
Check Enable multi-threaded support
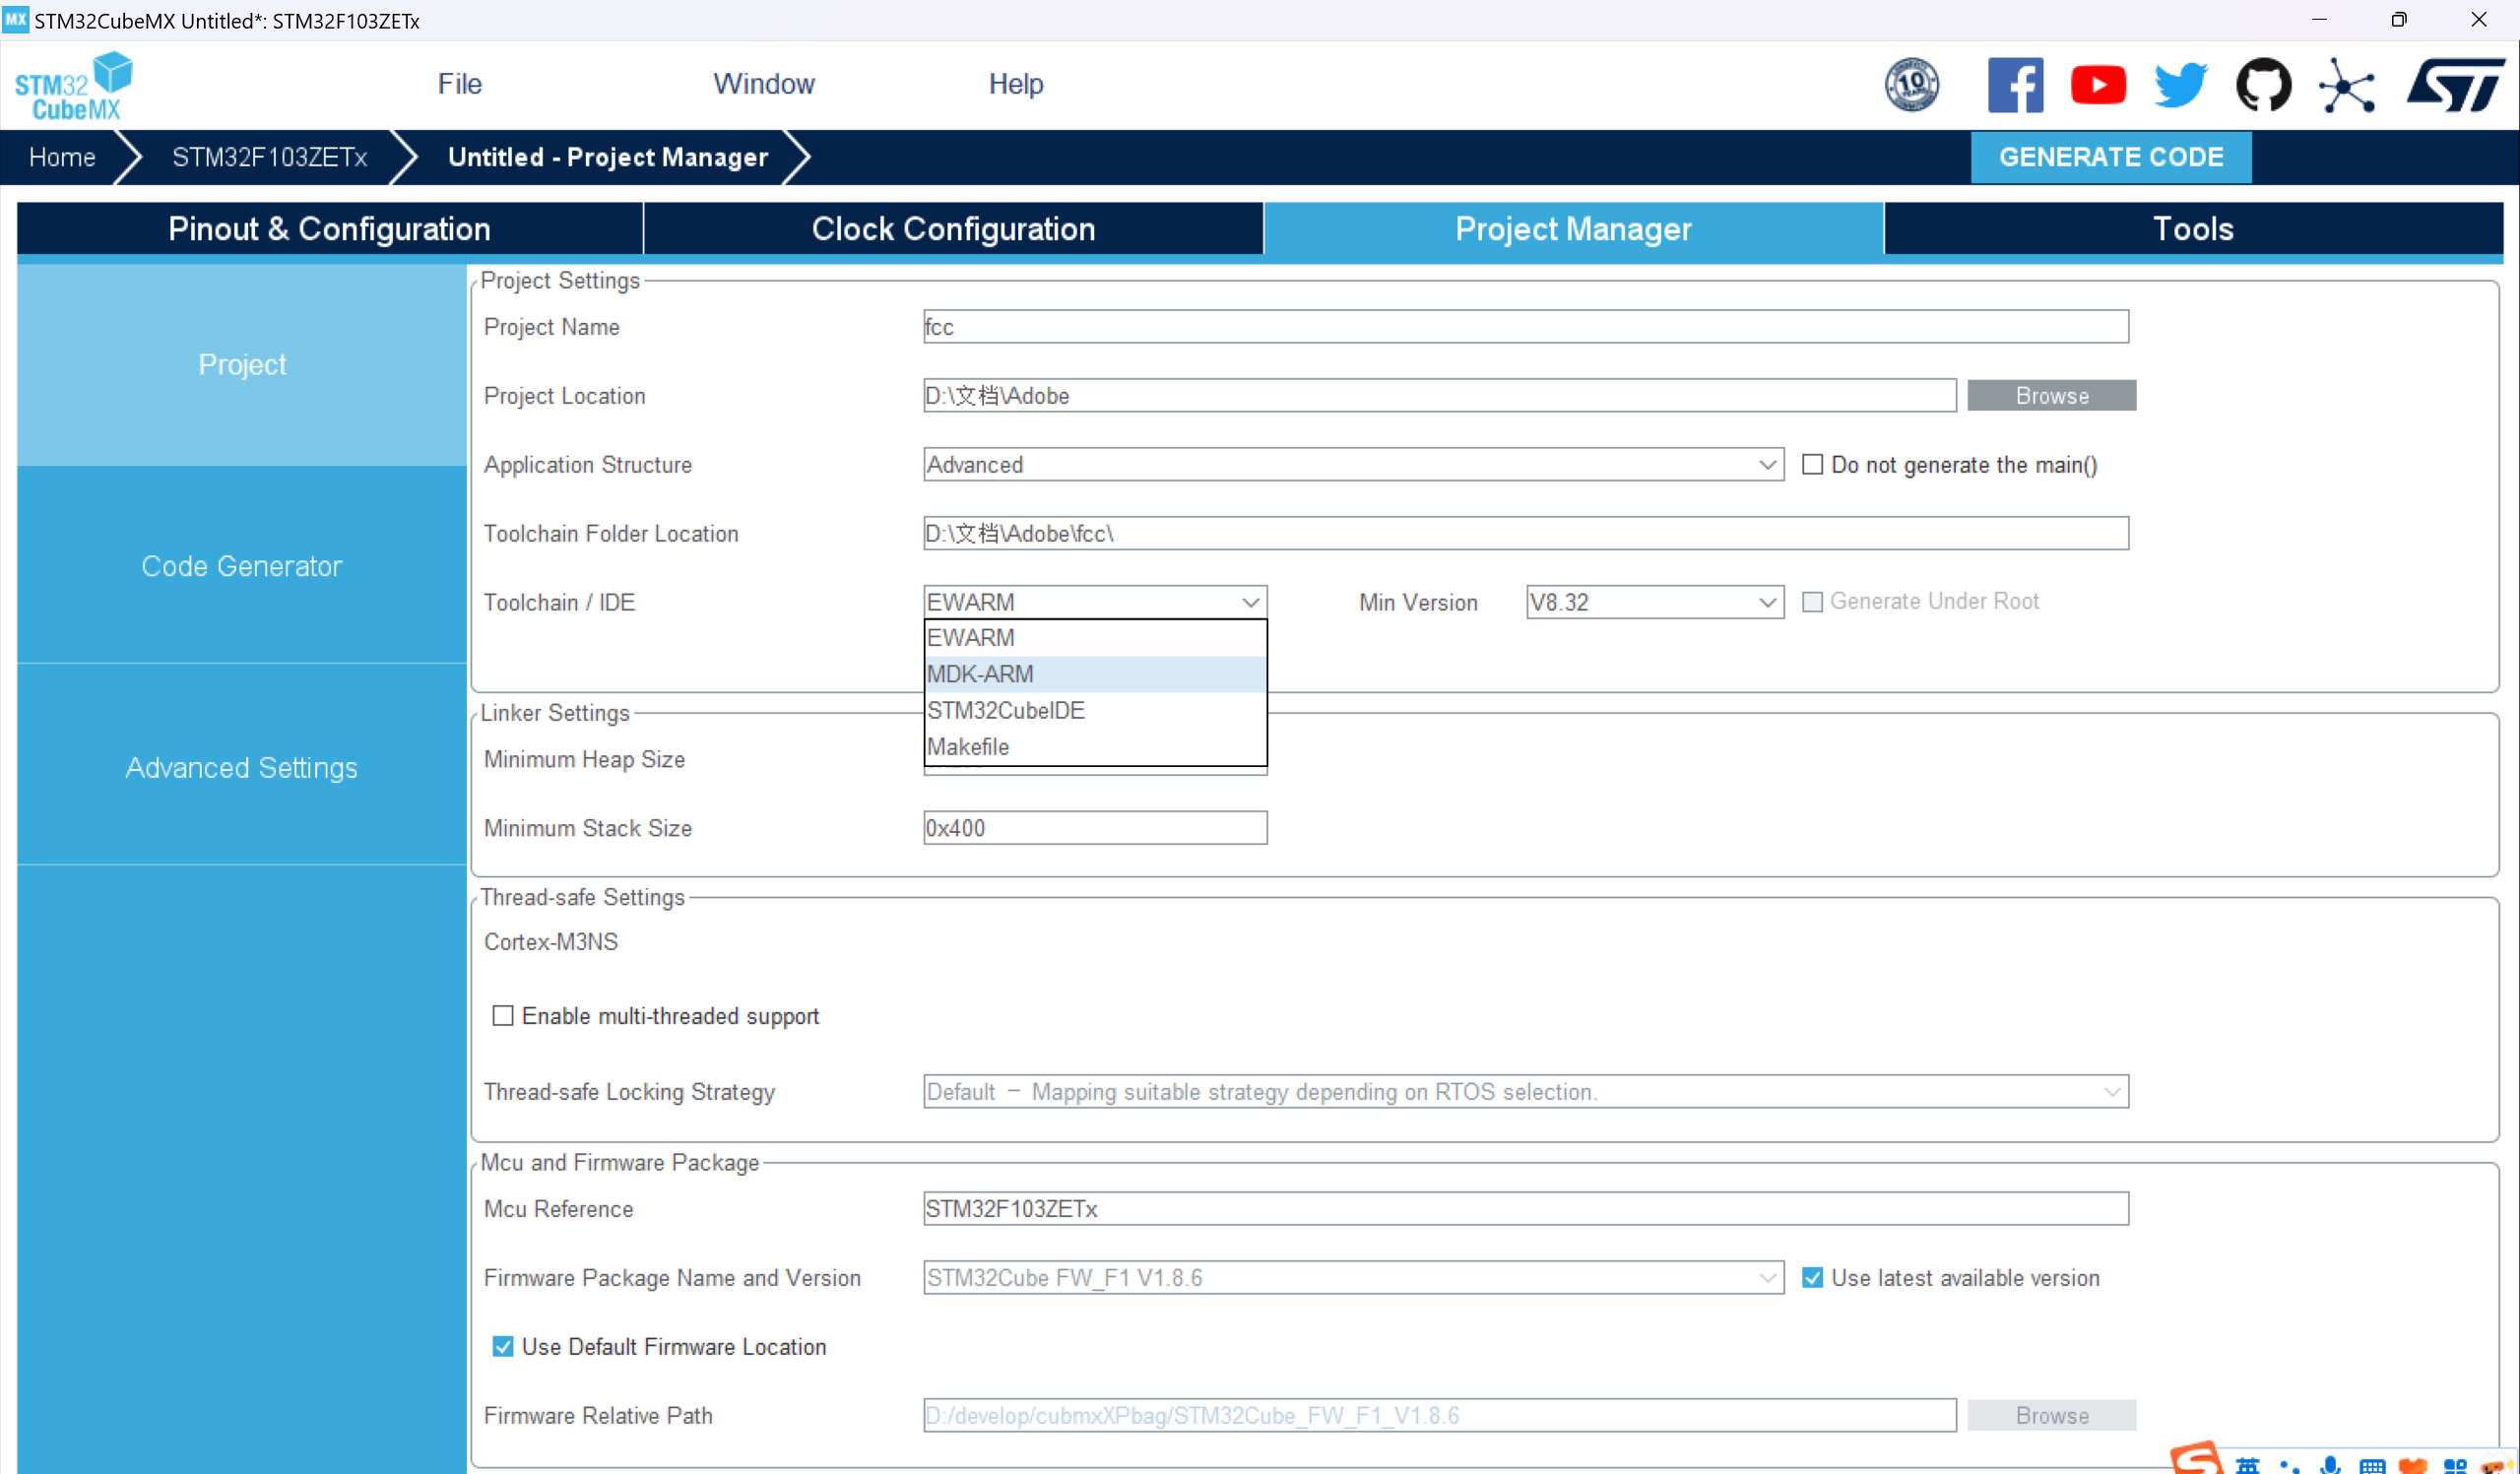pos(503,1016)
